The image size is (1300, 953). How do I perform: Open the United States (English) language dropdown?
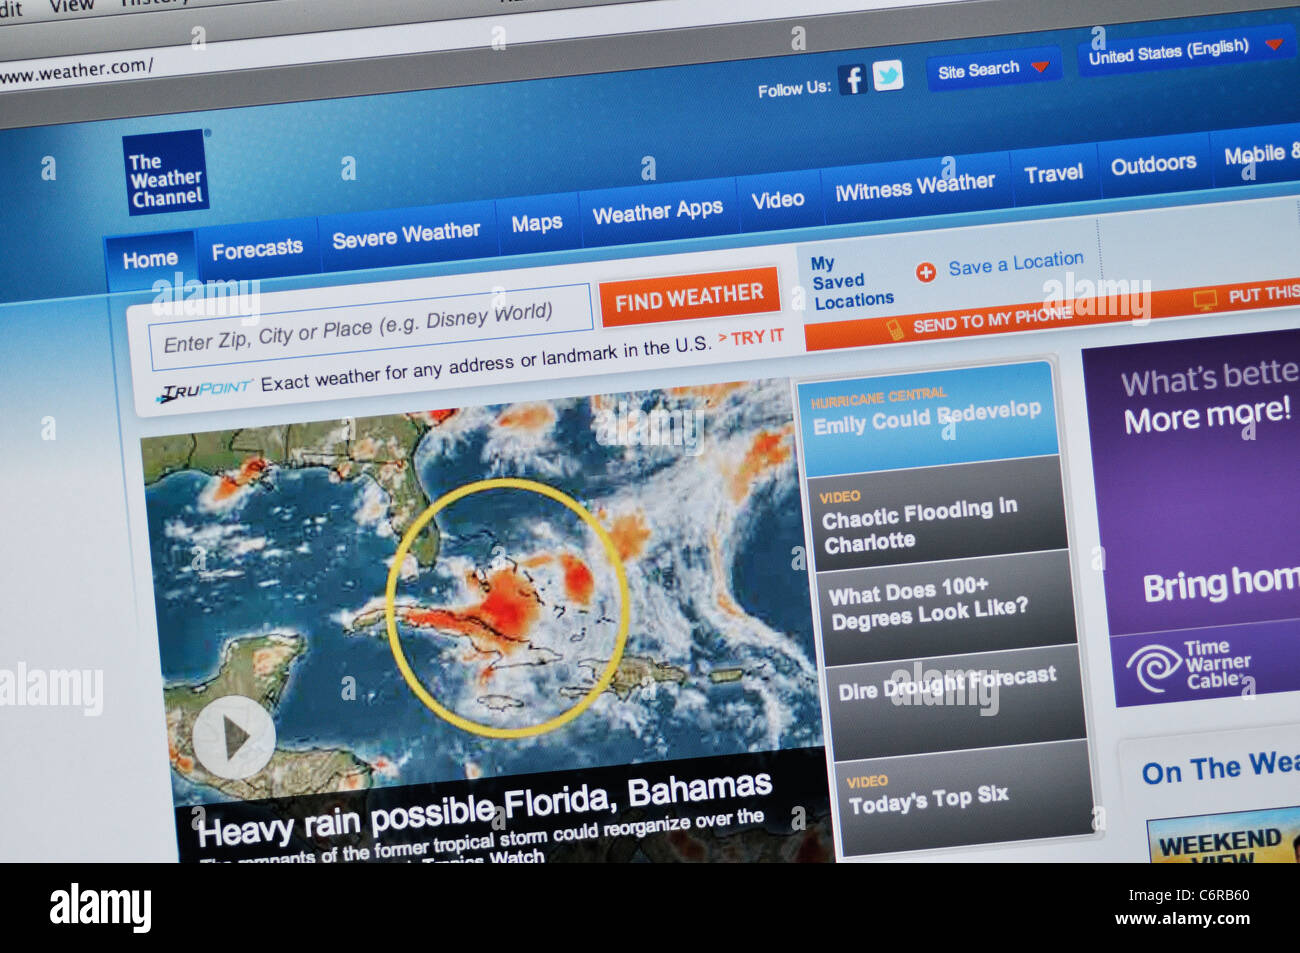point(1184,50)
